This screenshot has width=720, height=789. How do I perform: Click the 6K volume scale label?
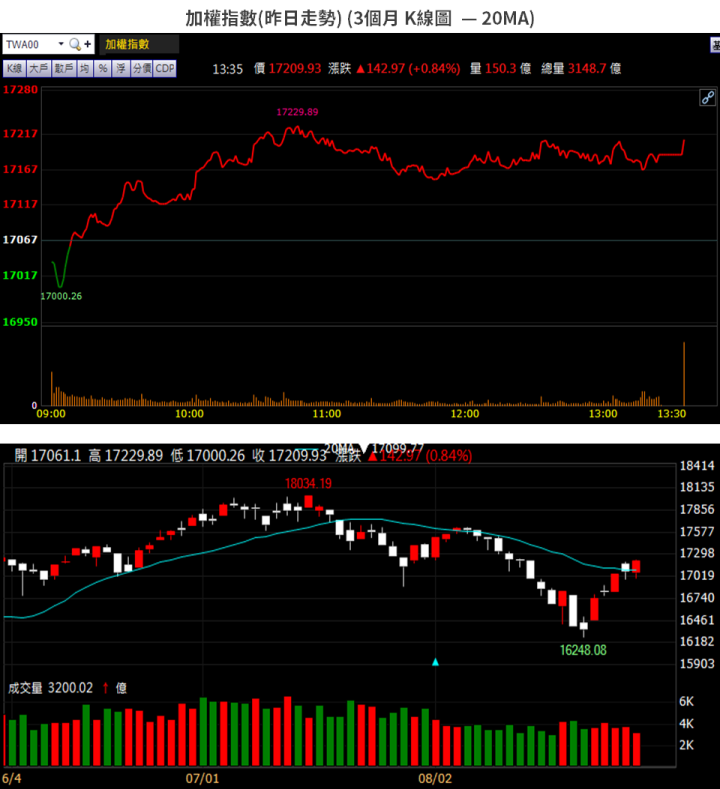(686, 701)
